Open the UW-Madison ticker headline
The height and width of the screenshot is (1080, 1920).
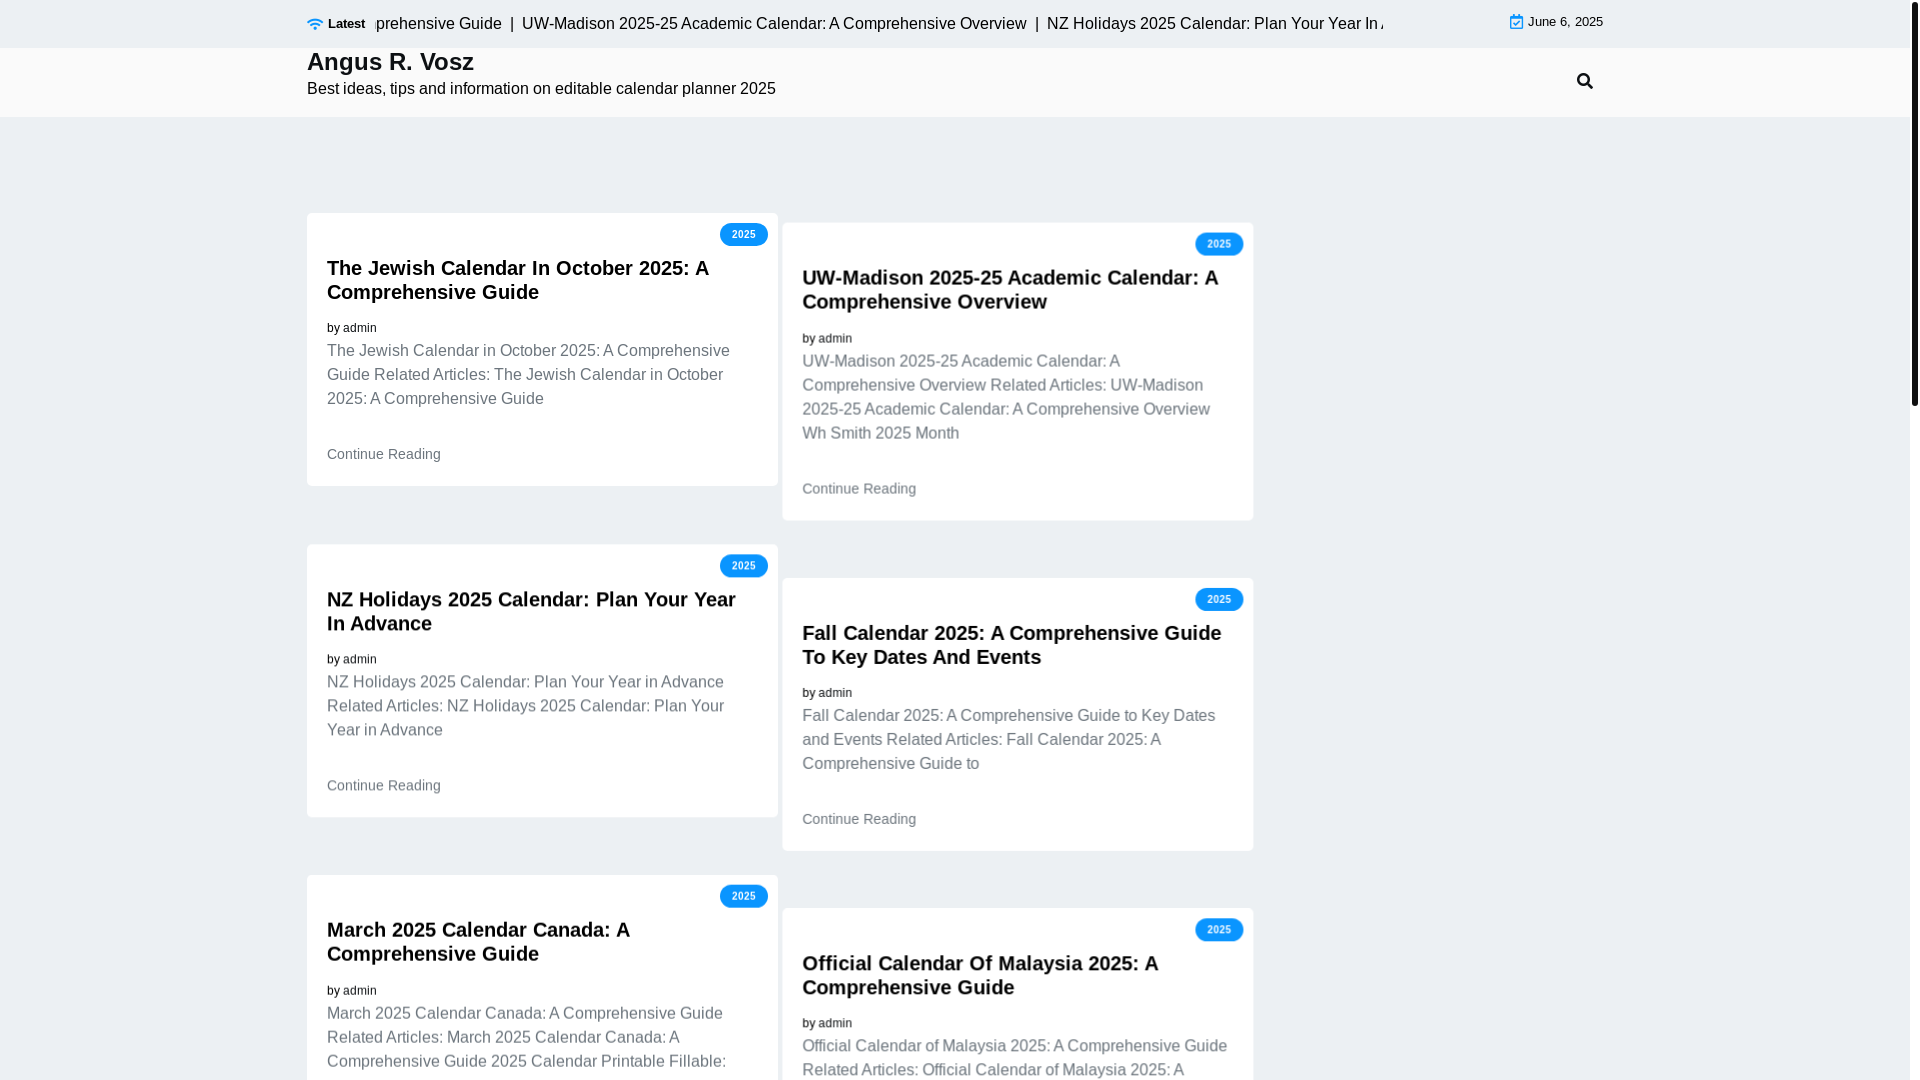pos(774,24)
